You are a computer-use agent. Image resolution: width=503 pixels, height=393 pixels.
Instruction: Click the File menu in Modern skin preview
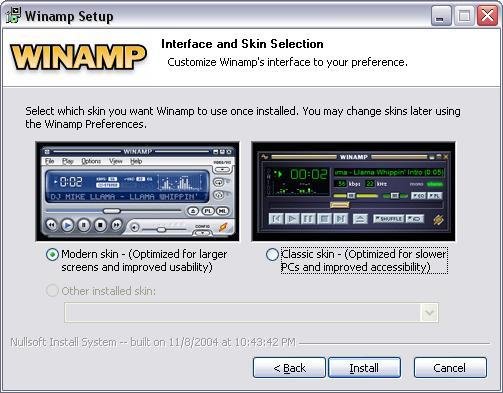click(49, 161)
